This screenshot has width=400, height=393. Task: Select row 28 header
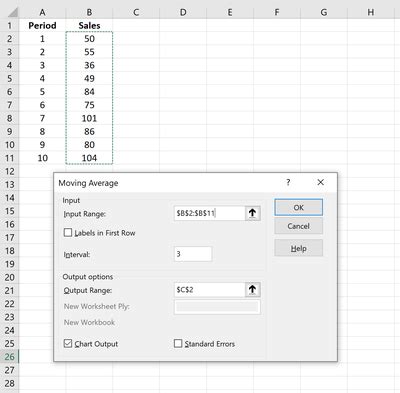9,383
